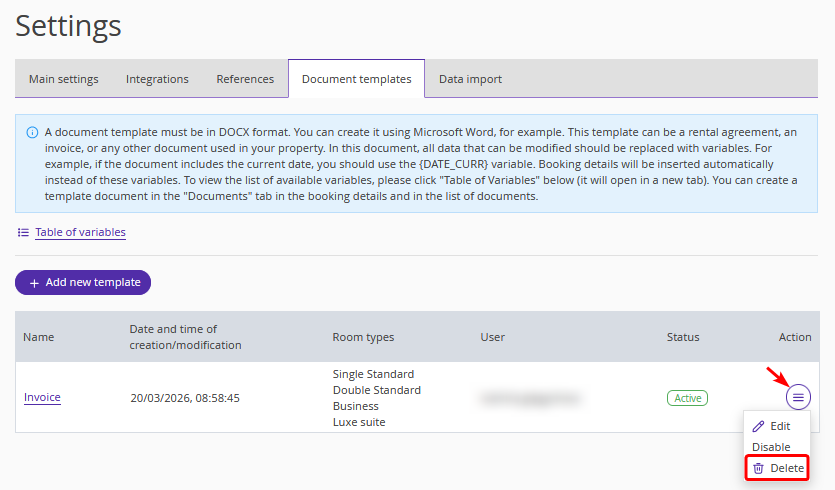Click the Name column header
The height and width of the screenshot is (490, 835).
38,337
